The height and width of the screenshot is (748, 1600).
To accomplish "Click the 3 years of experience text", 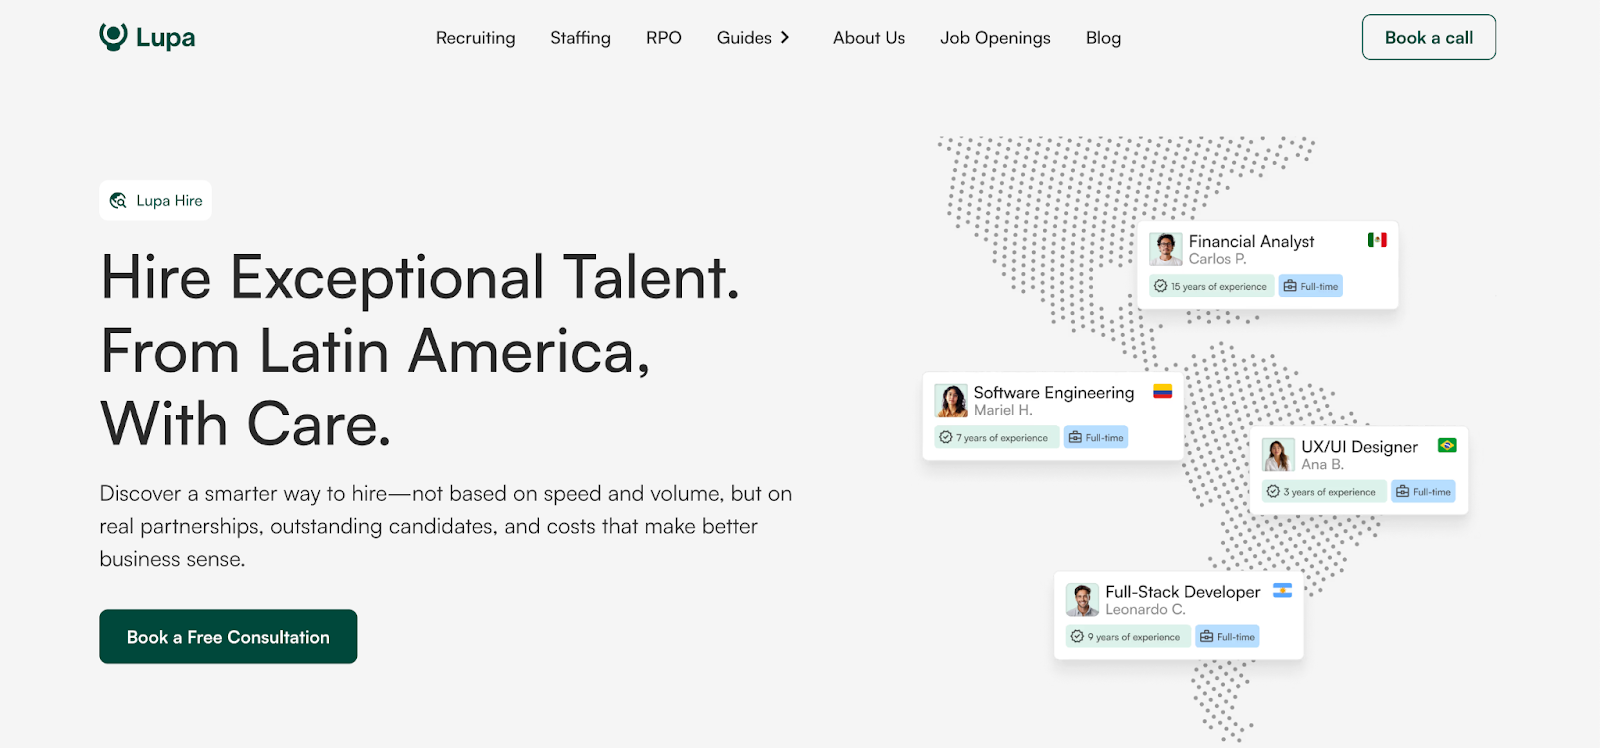I will (1329, 492).
